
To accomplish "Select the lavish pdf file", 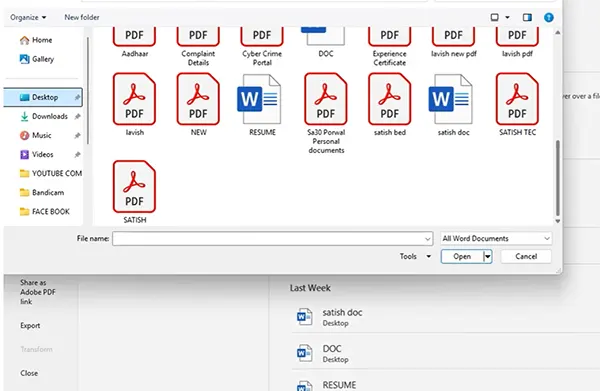I will click(517, 42).
